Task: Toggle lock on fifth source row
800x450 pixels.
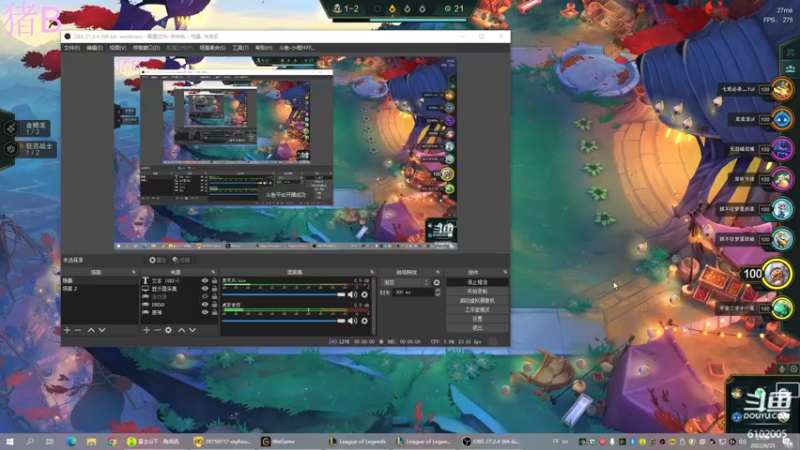Action: 214,312
